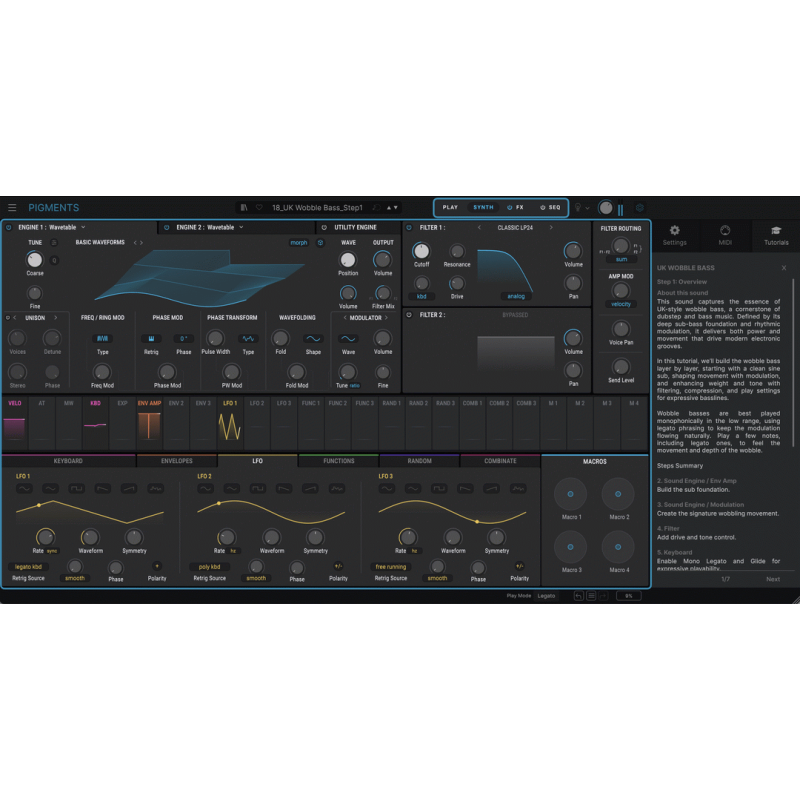Click the wavetable 3D view cube icon
The image size is (800, 800).
click(320, 243)
